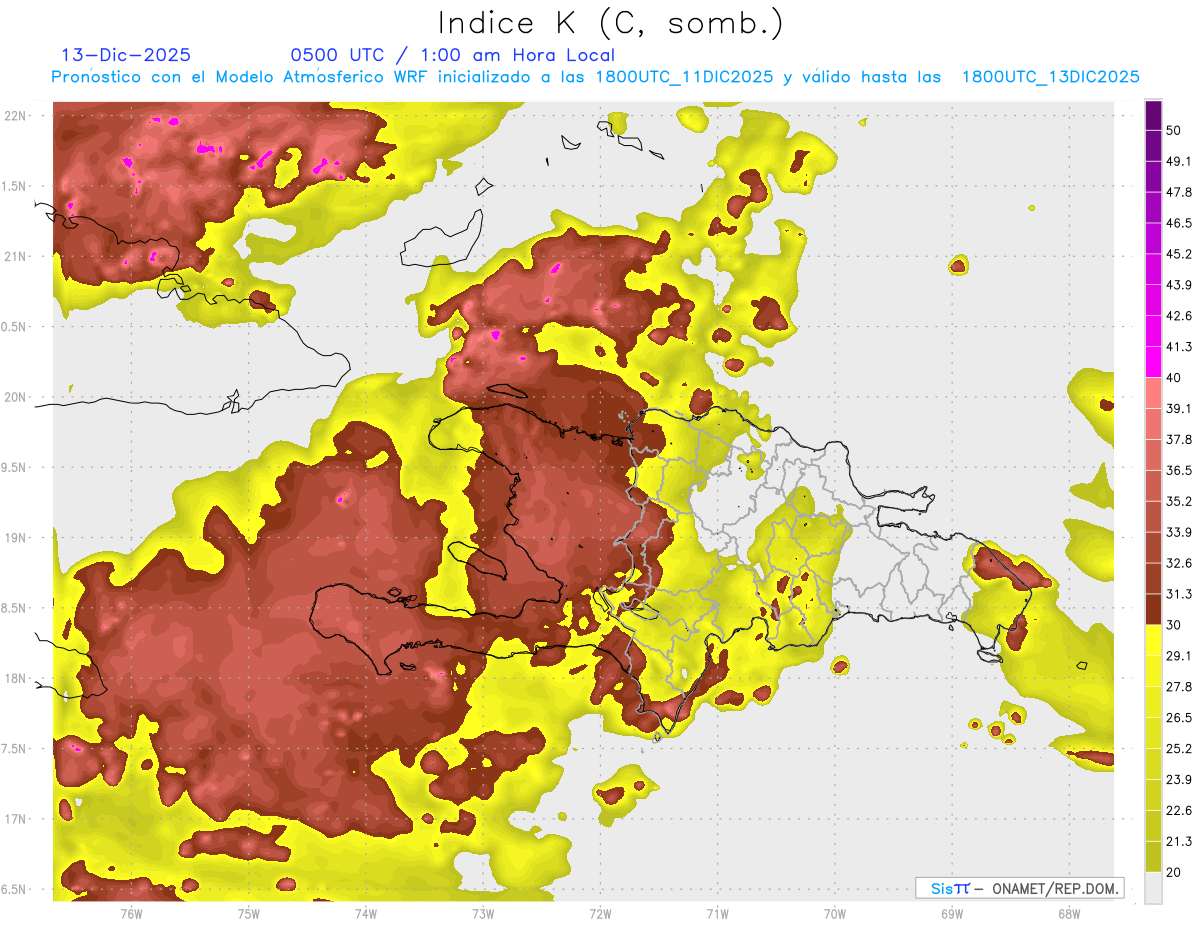This screenshot has height=927, width=1200.
Task: Click the colorbar value 31.3
Action: (x=1179, y=594)
